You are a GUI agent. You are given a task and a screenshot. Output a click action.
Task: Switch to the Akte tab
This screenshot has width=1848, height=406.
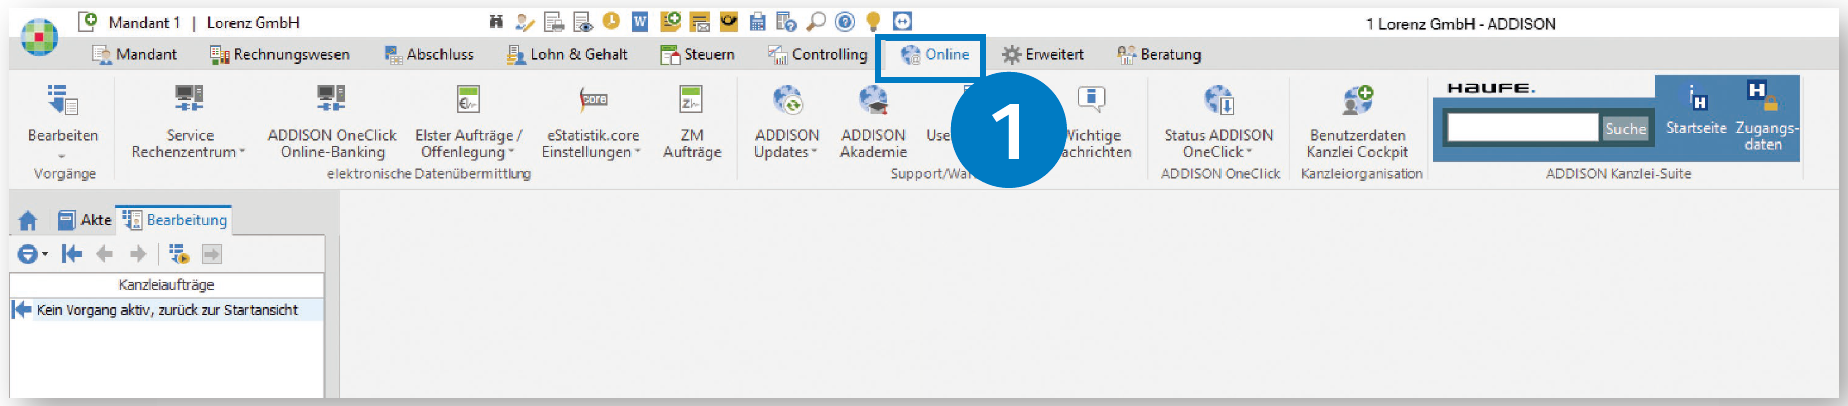(x=84, y=220)
